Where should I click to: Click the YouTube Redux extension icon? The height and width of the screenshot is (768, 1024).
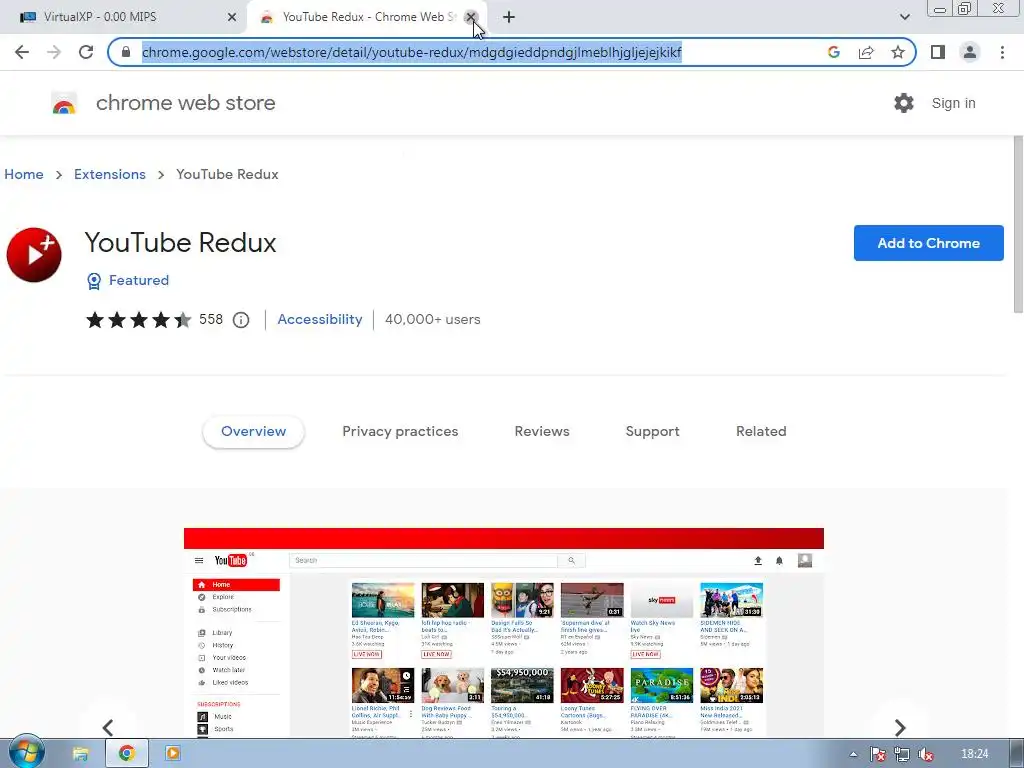(34, 255)
